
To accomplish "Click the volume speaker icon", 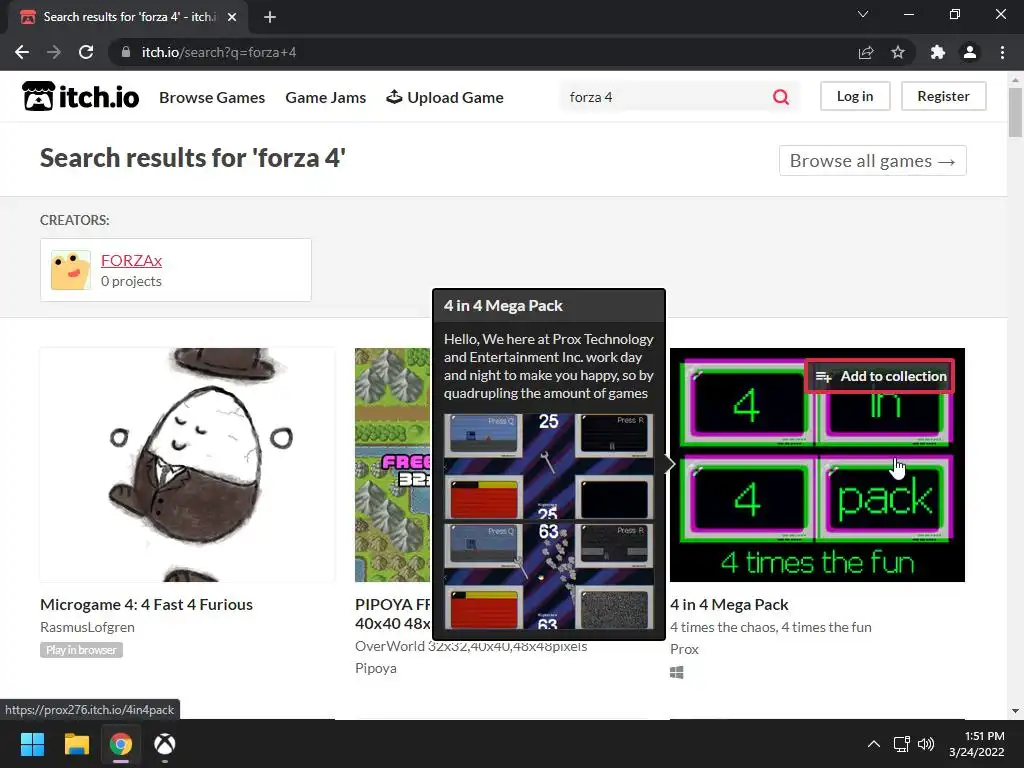I will (925, 744).
